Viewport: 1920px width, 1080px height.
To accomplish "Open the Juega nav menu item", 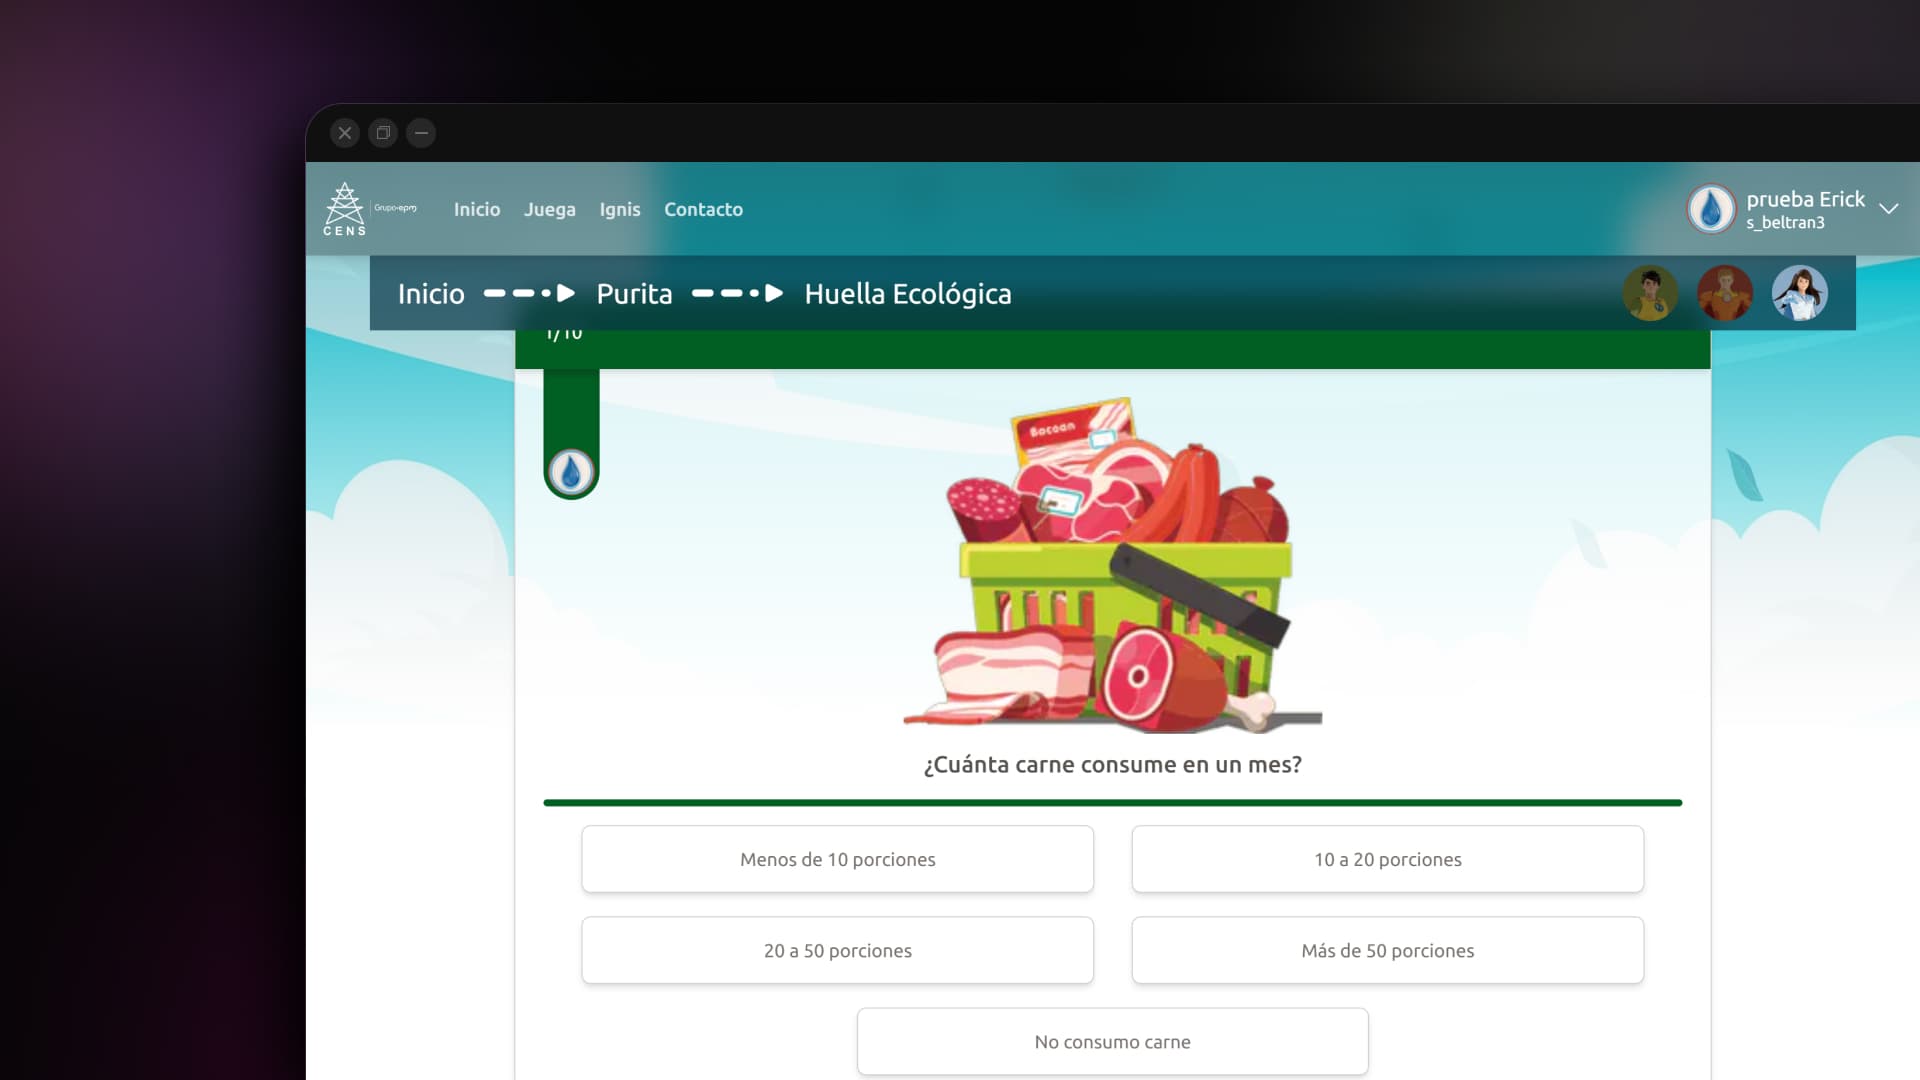I will pyautogui.click(x=549, y=209).
